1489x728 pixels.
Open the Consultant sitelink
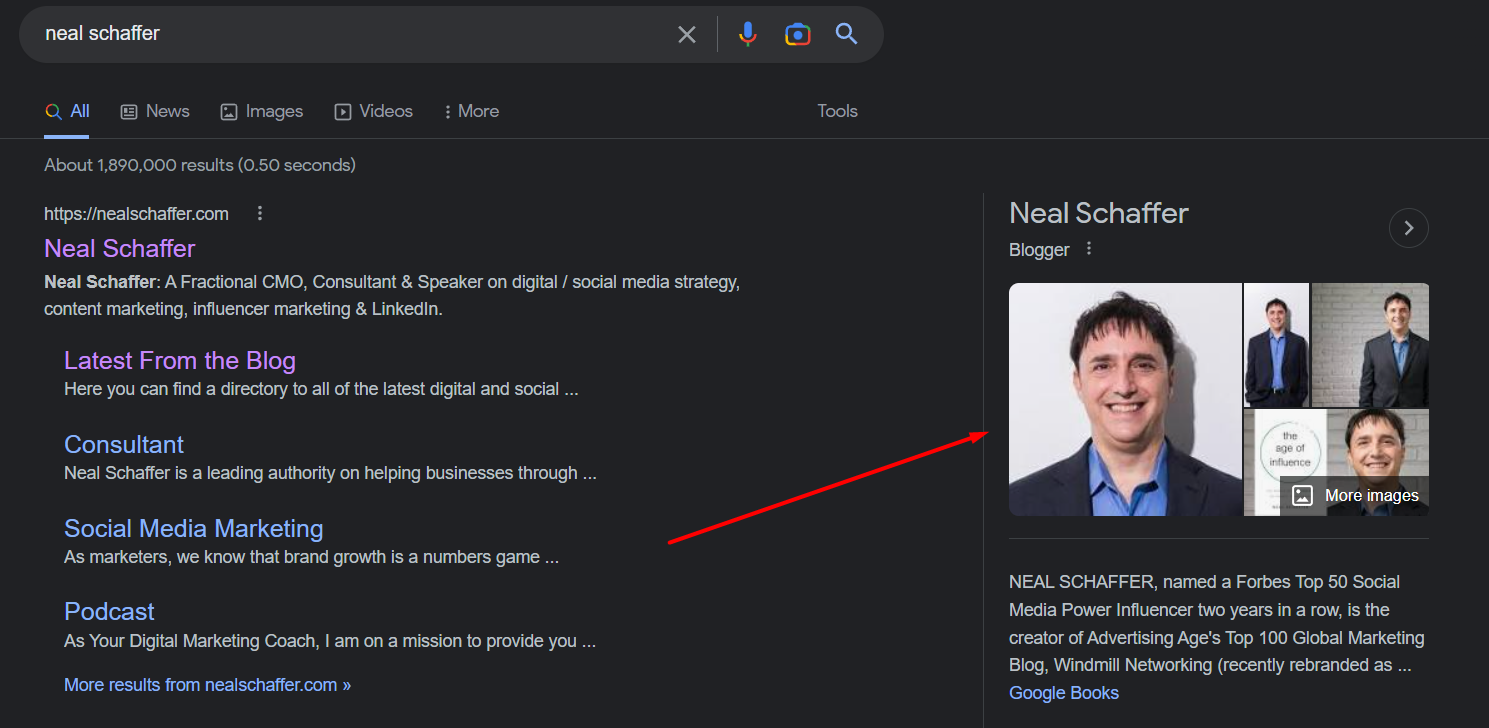[124, 444]
